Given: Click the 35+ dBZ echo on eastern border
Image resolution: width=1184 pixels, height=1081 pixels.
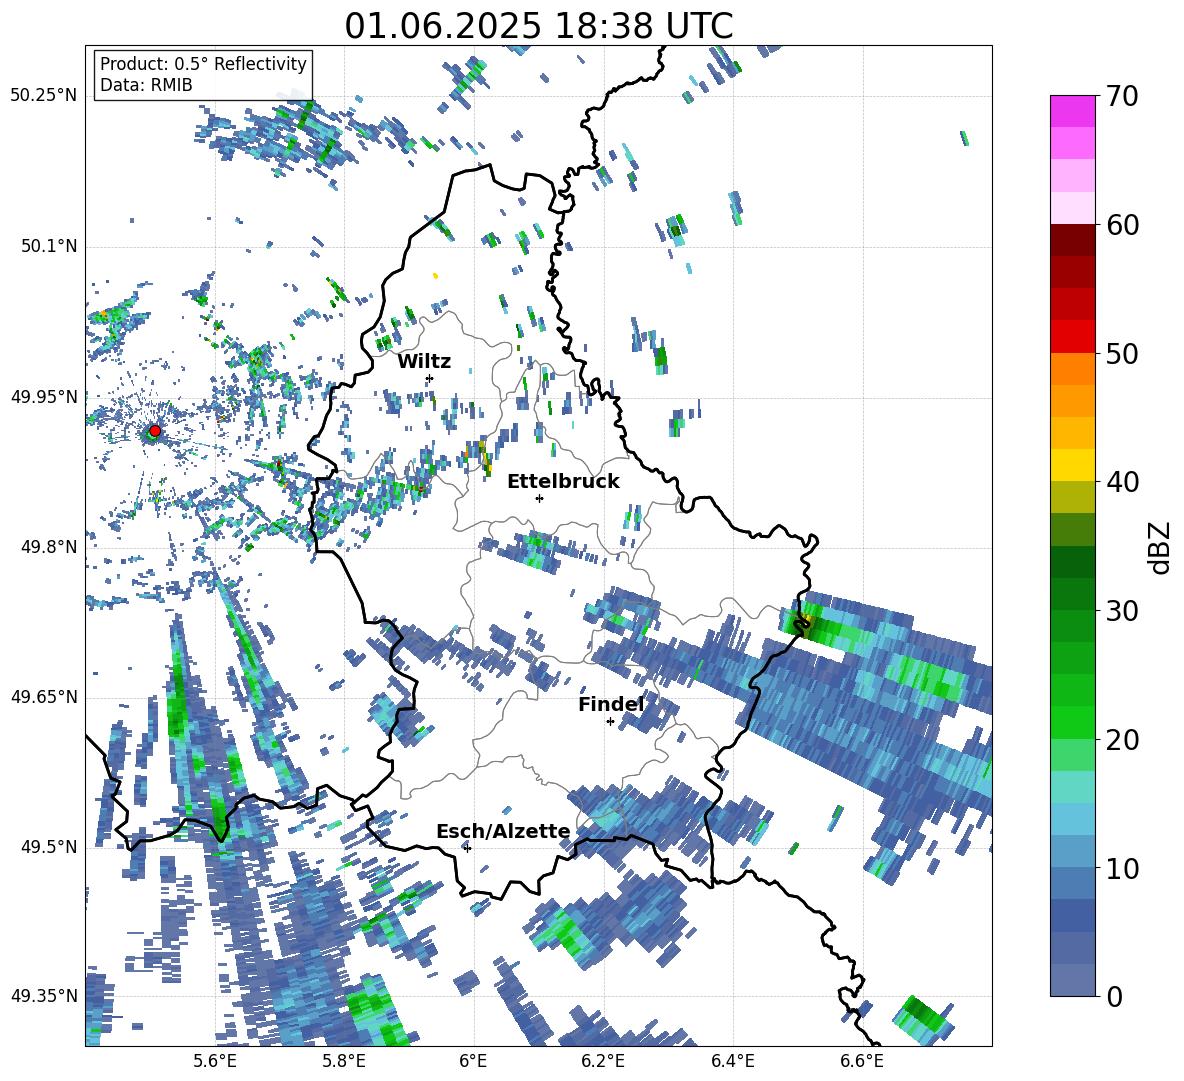Looking at the screenshot, I should pyautogui.click(x=804, y=624).
